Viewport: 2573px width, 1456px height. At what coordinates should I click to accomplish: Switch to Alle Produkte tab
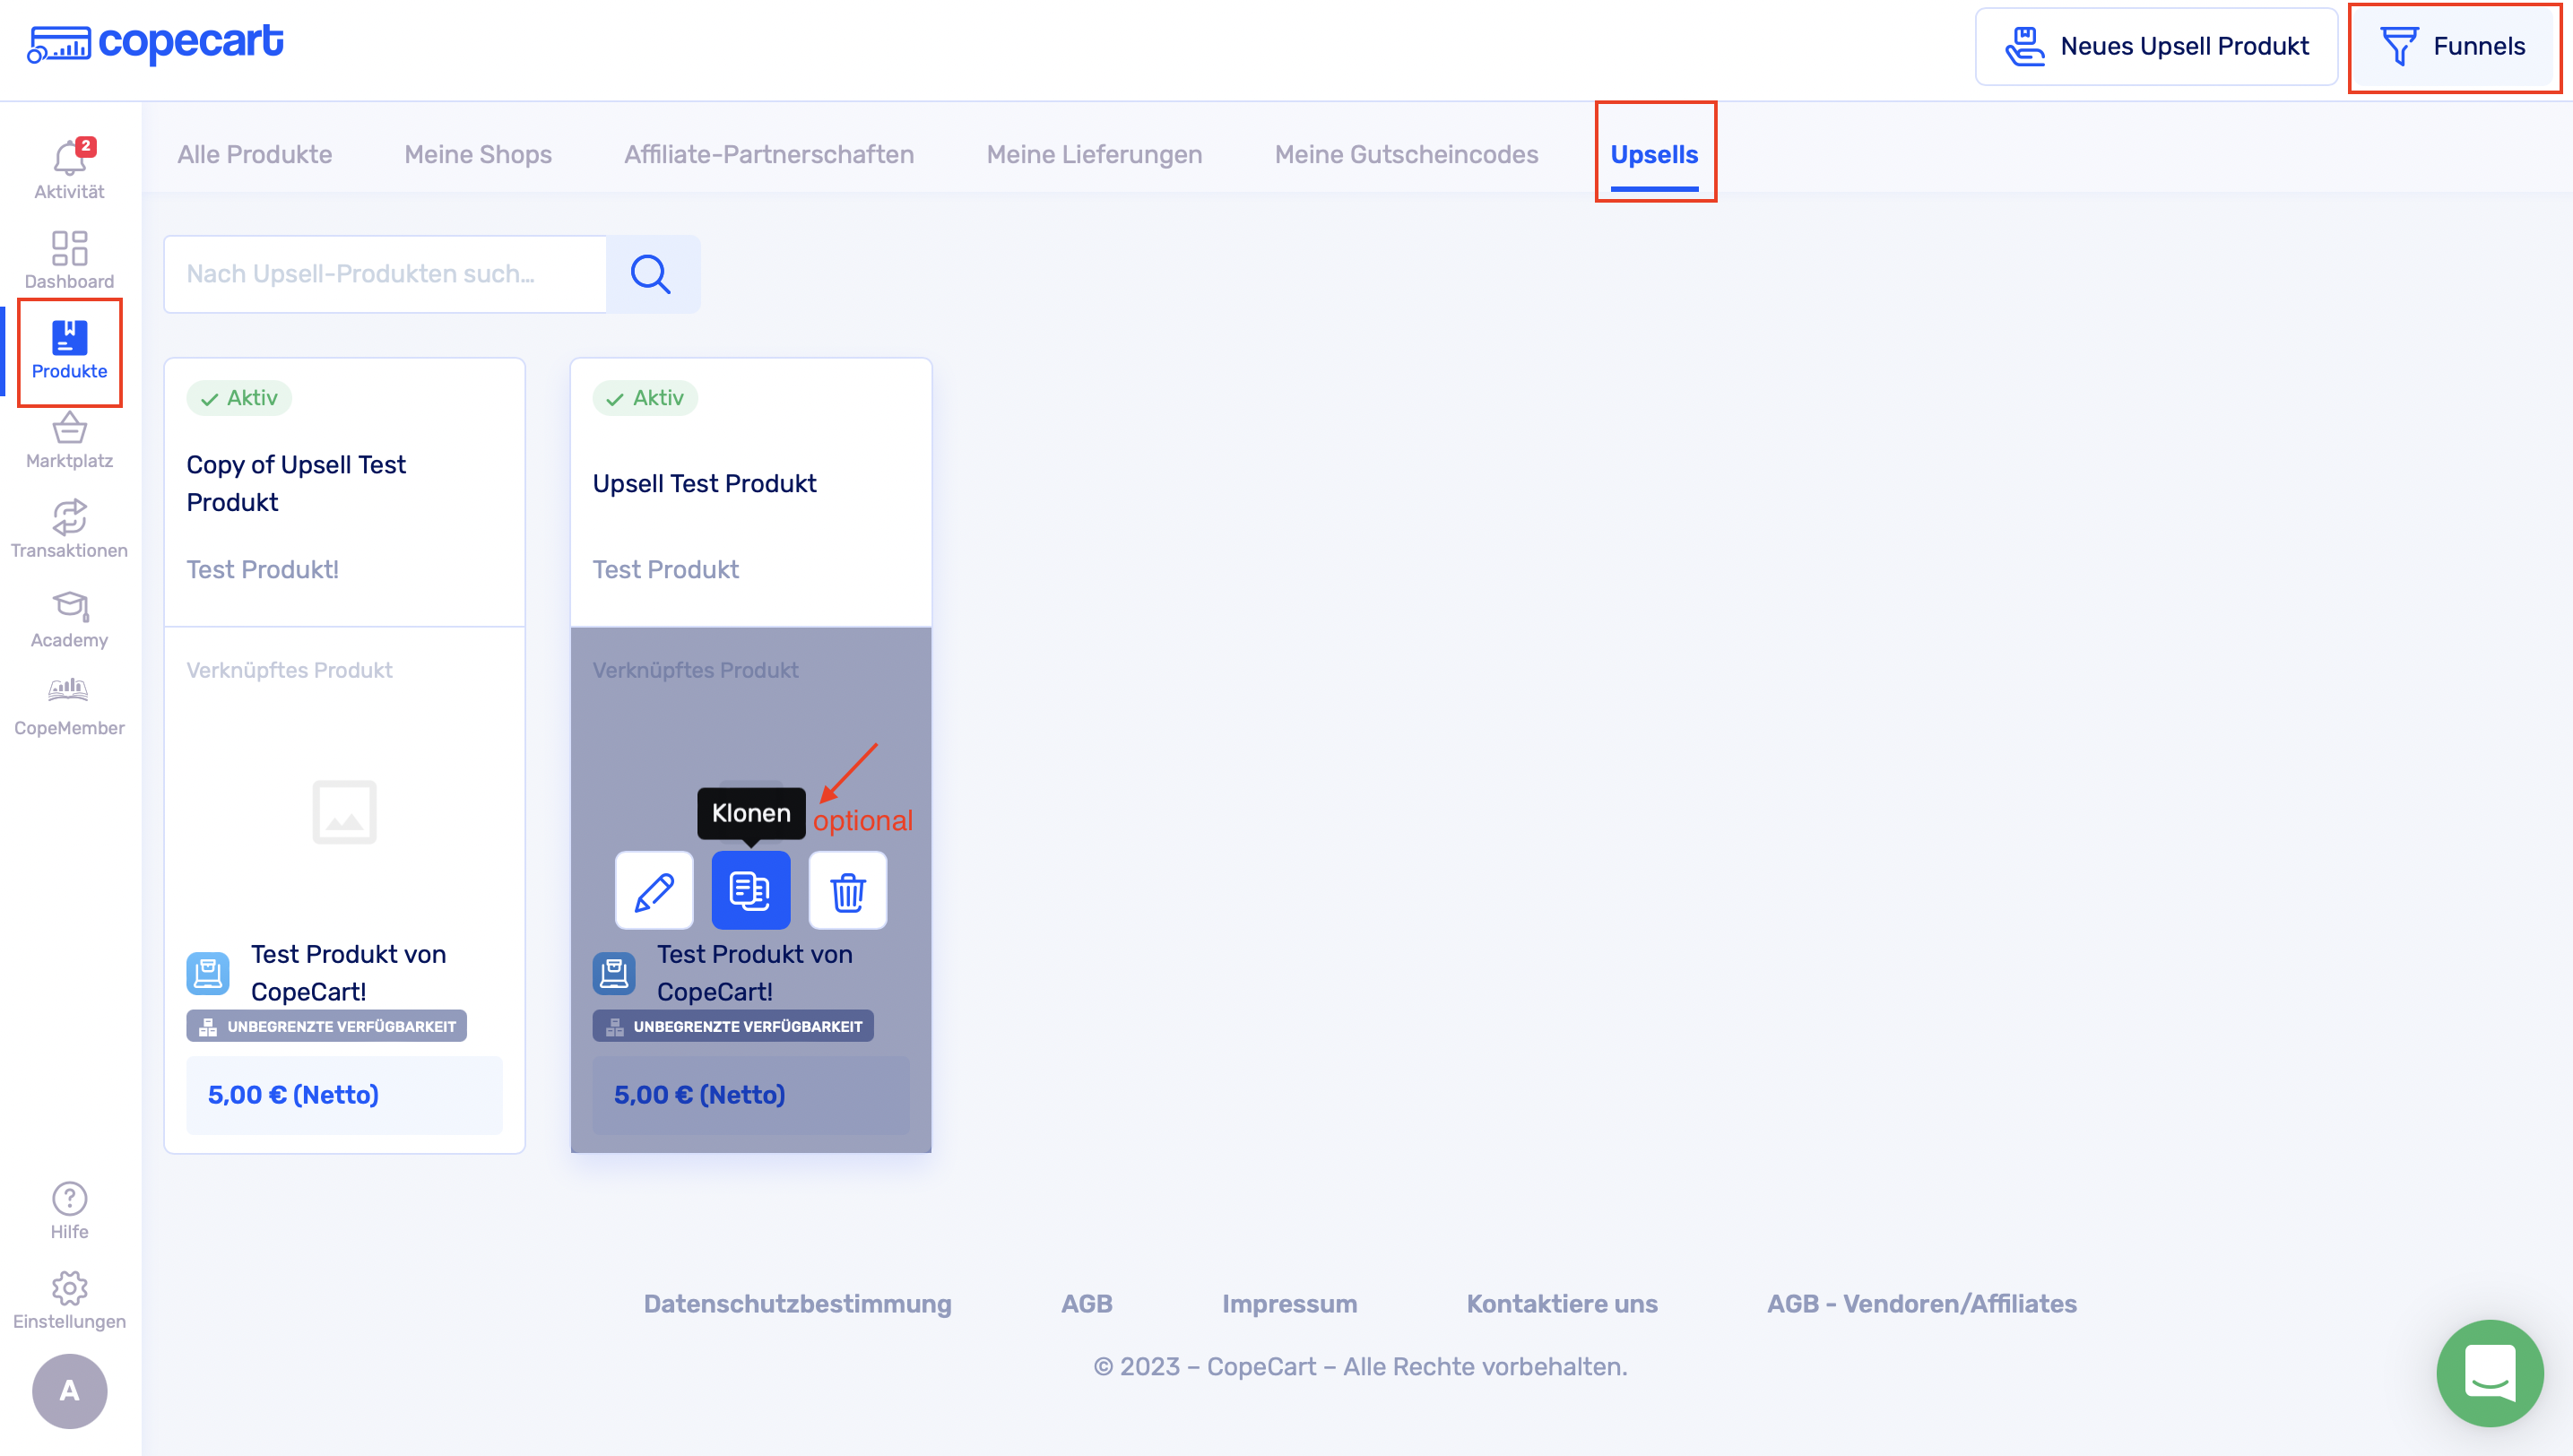coord(254,155)
